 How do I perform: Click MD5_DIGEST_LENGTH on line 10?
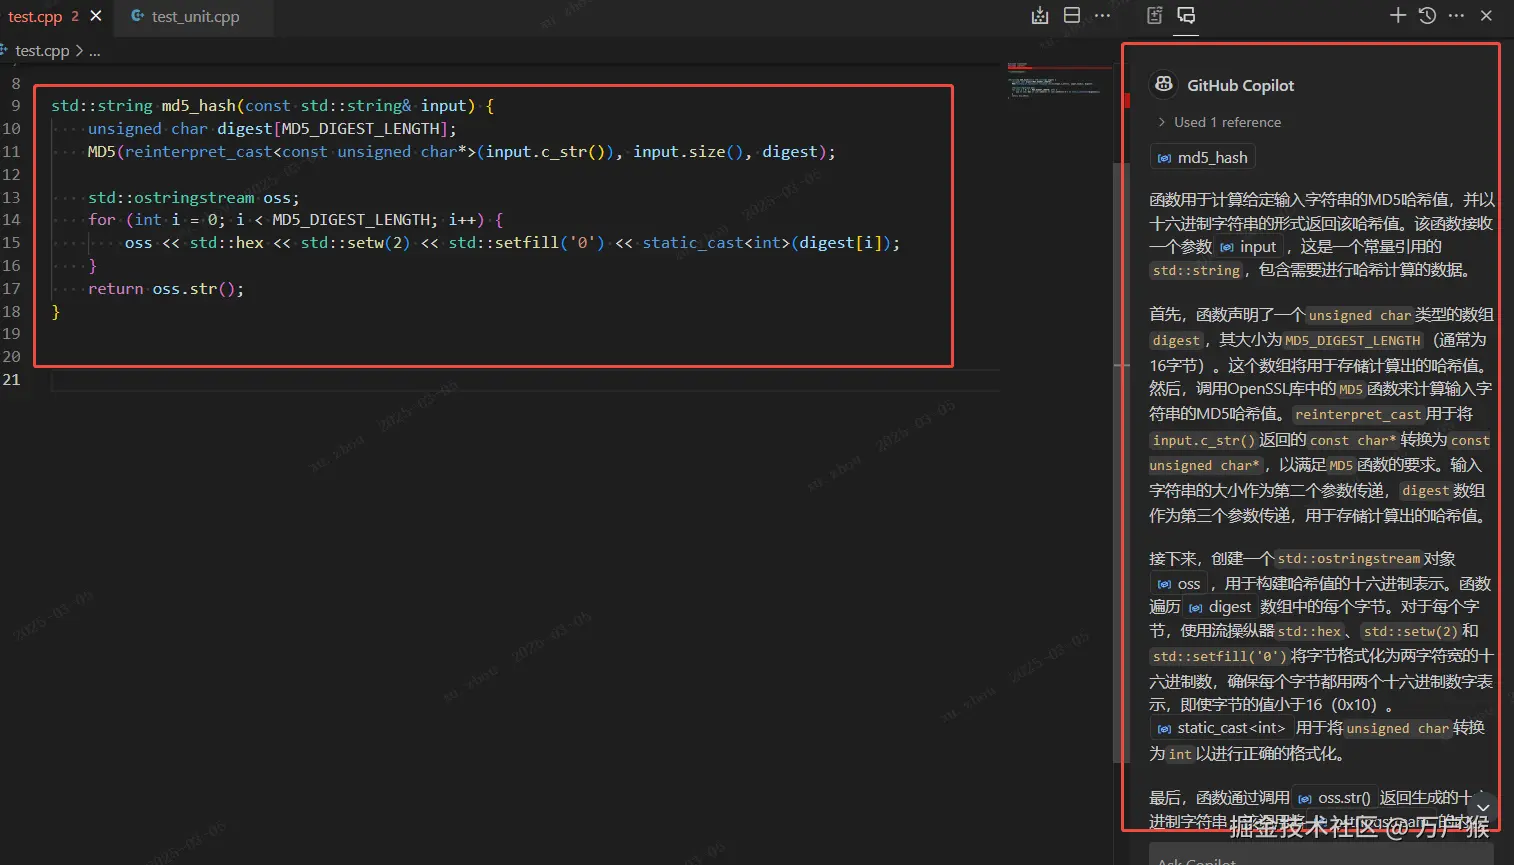[361, 129]
